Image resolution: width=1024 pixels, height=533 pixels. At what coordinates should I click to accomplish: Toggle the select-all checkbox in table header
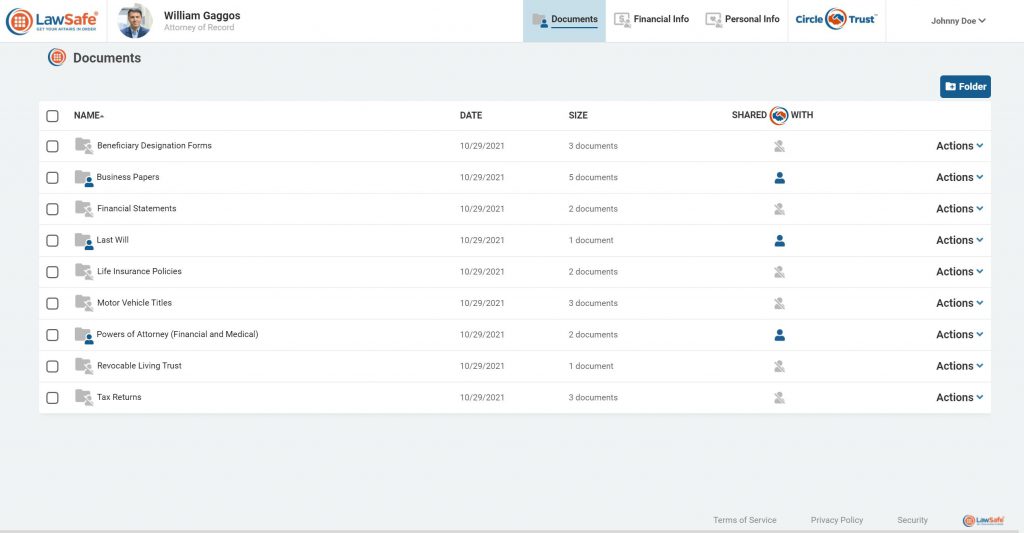point(52,116)
